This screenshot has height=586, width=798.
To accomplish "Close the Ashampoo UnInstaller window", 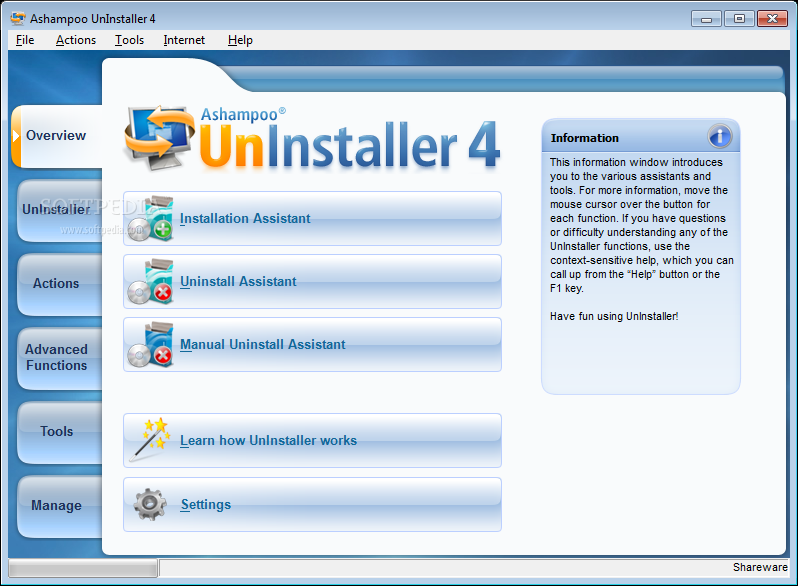I will tap(773, 19).
